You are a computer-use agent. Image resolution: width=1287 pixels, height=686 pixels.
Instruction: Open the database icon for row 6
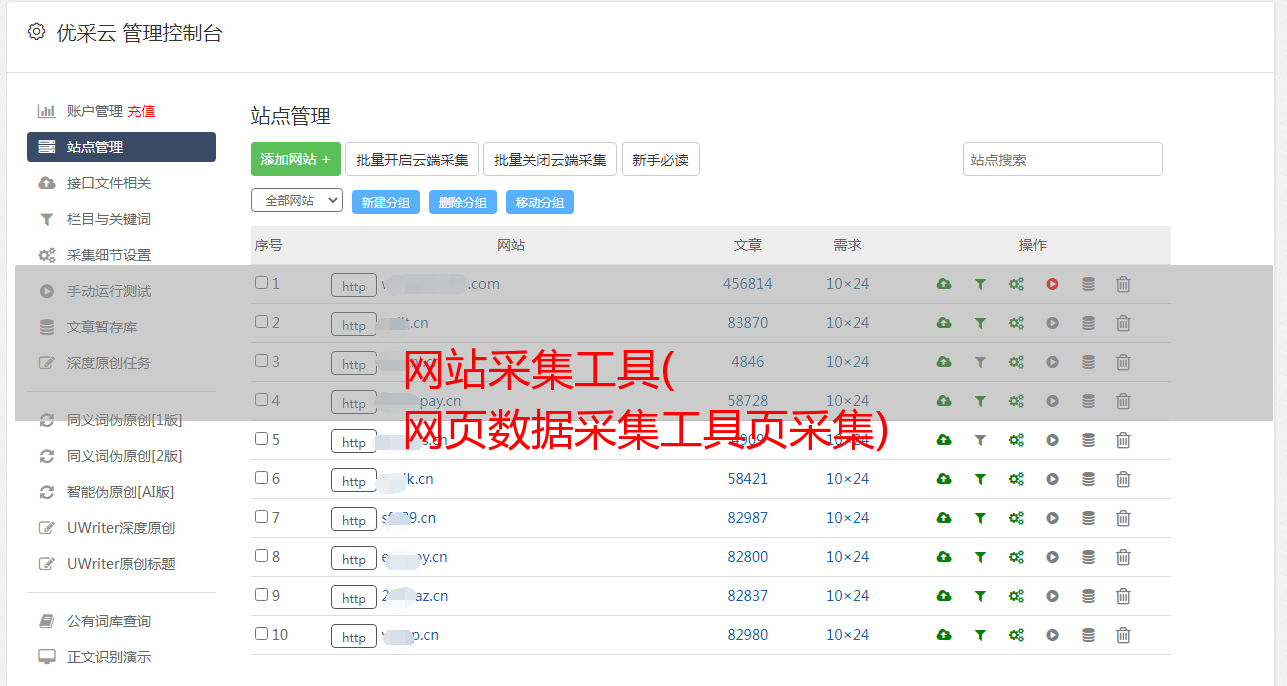pyautogui.click(x=1088, y=479)
